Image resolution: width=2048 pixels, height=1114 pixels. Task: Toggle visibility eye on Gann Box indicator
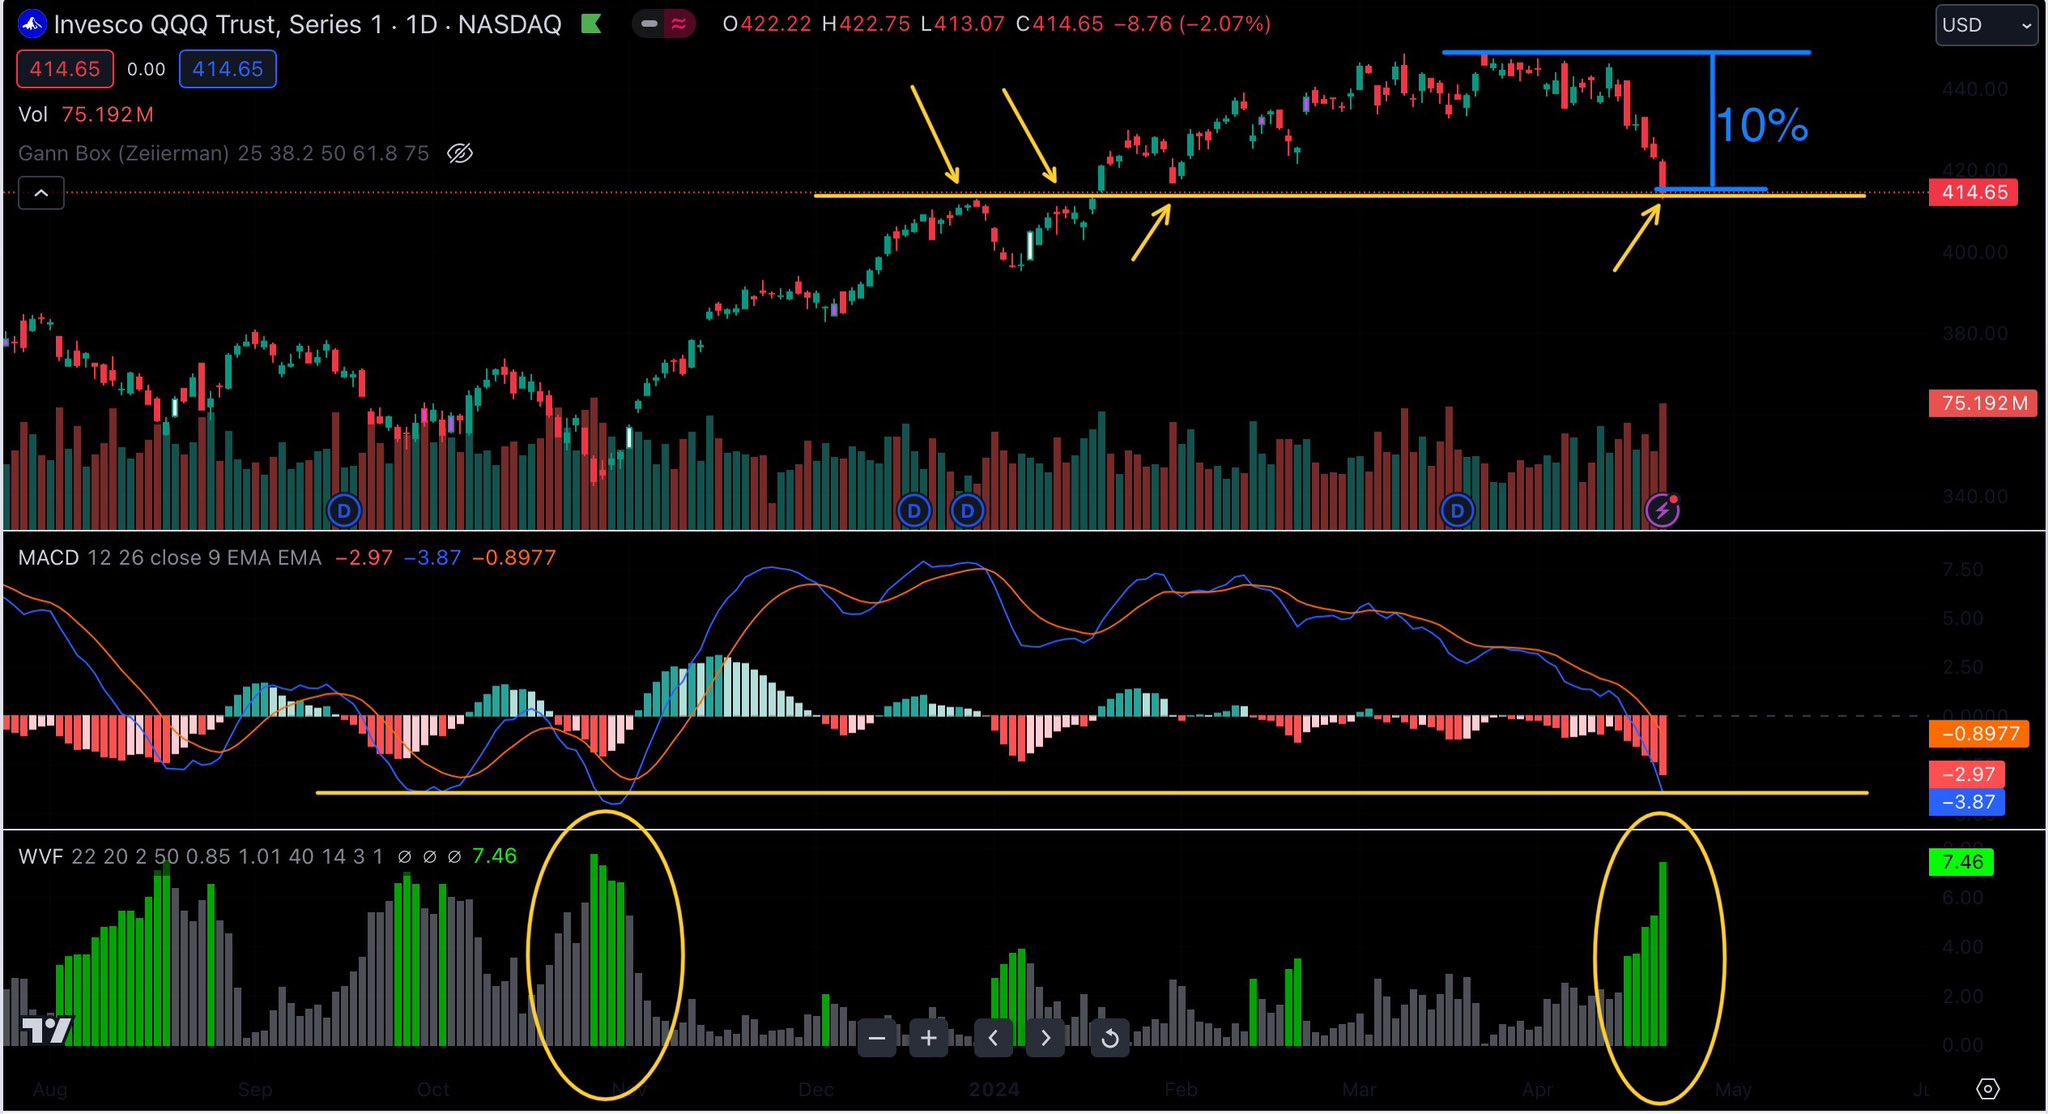(x=460, y=153)
